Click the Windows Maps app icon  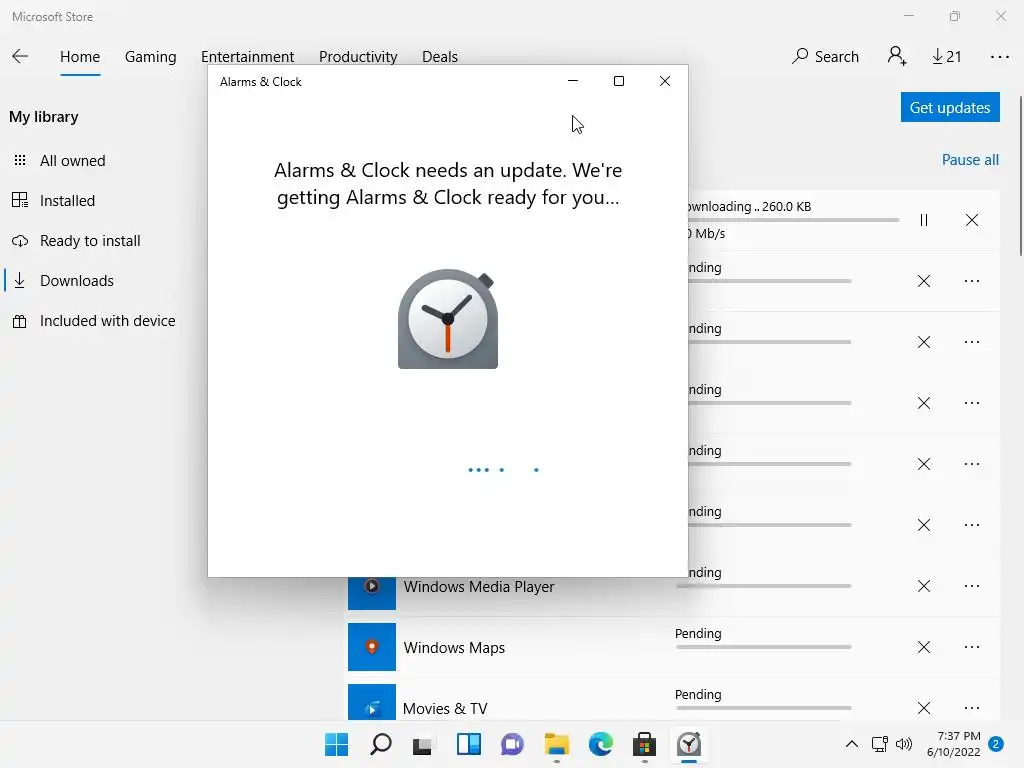pyautogui.click(x=372, y=647)
